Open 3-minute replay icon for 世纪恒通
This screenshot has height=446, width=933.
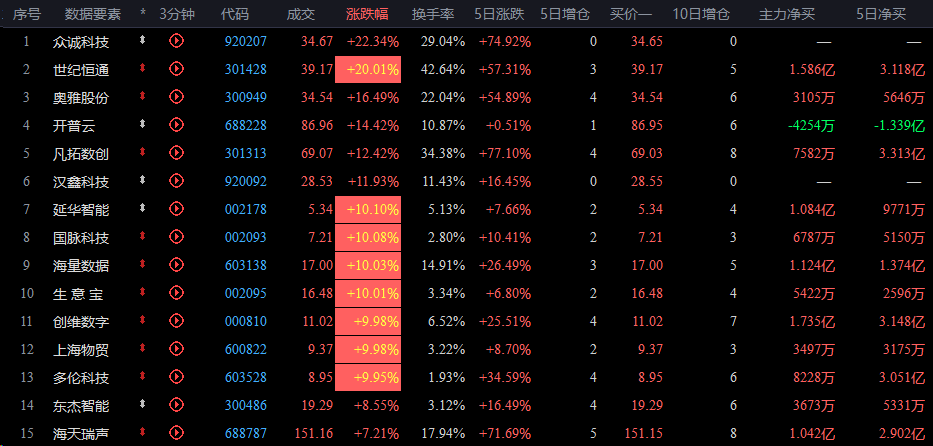click(x=176, y=69)
